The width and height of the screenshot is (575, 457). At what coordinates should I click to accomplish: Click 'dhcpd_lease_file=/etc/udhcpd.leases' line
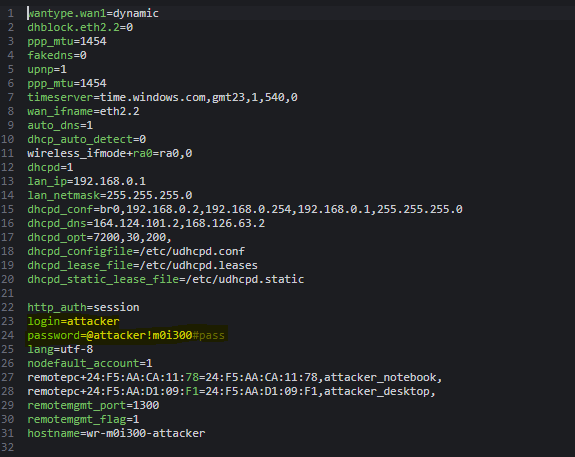[x=143, y=265]
